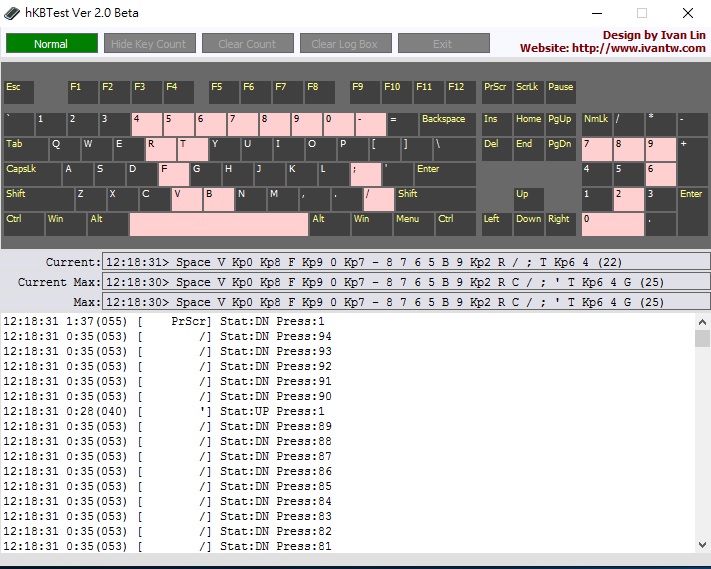Screen dimensions: 711x569
Task: Click the Enter key in main block
Action: tap(444, 174)
